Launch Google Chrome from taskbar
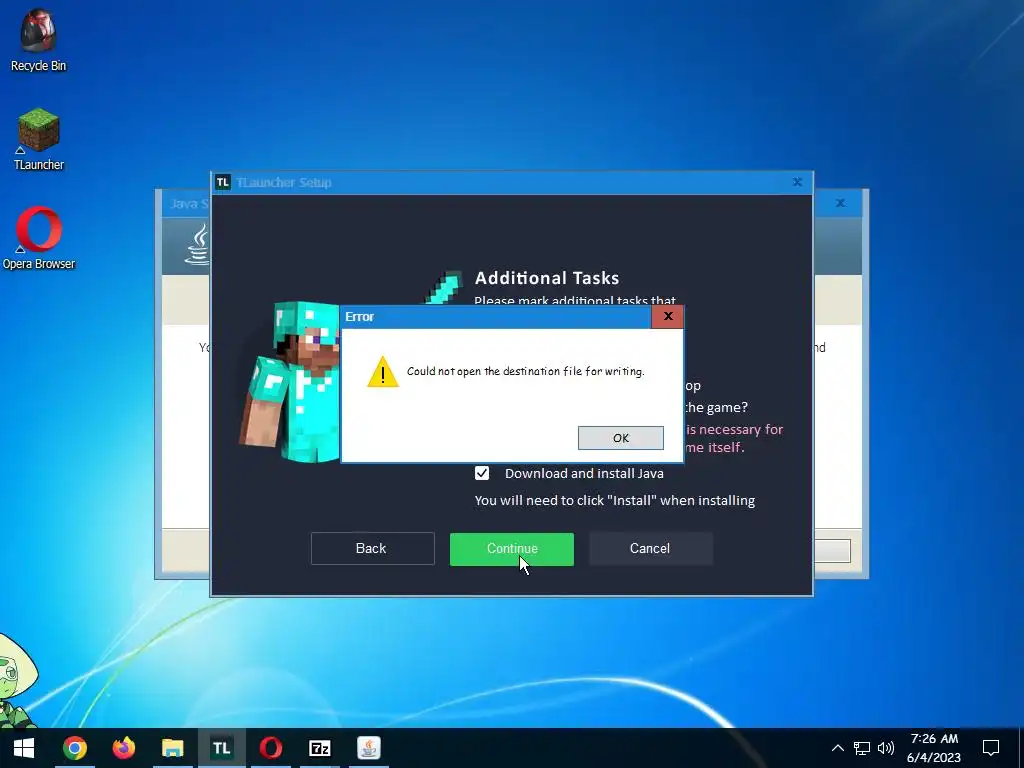Screen dimensions: 1024x768 (74, 748)
